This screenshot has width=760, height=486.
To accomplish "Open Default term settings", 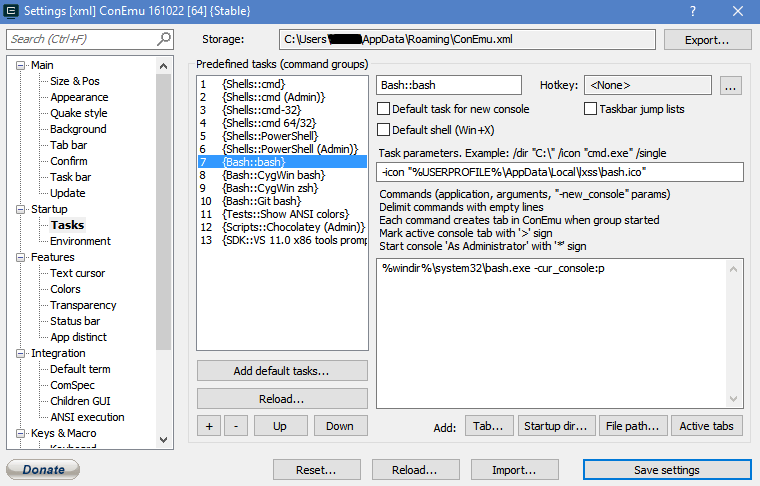I will tap(80, 369).
